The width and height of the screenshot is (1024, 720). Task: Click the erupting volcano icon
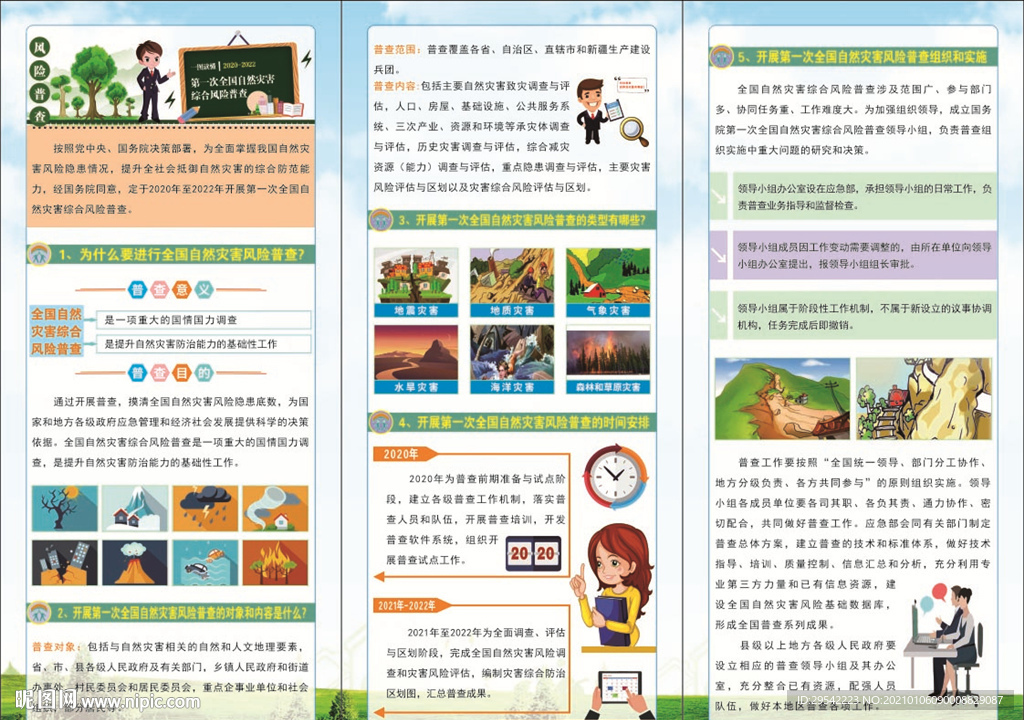[135, 563]
